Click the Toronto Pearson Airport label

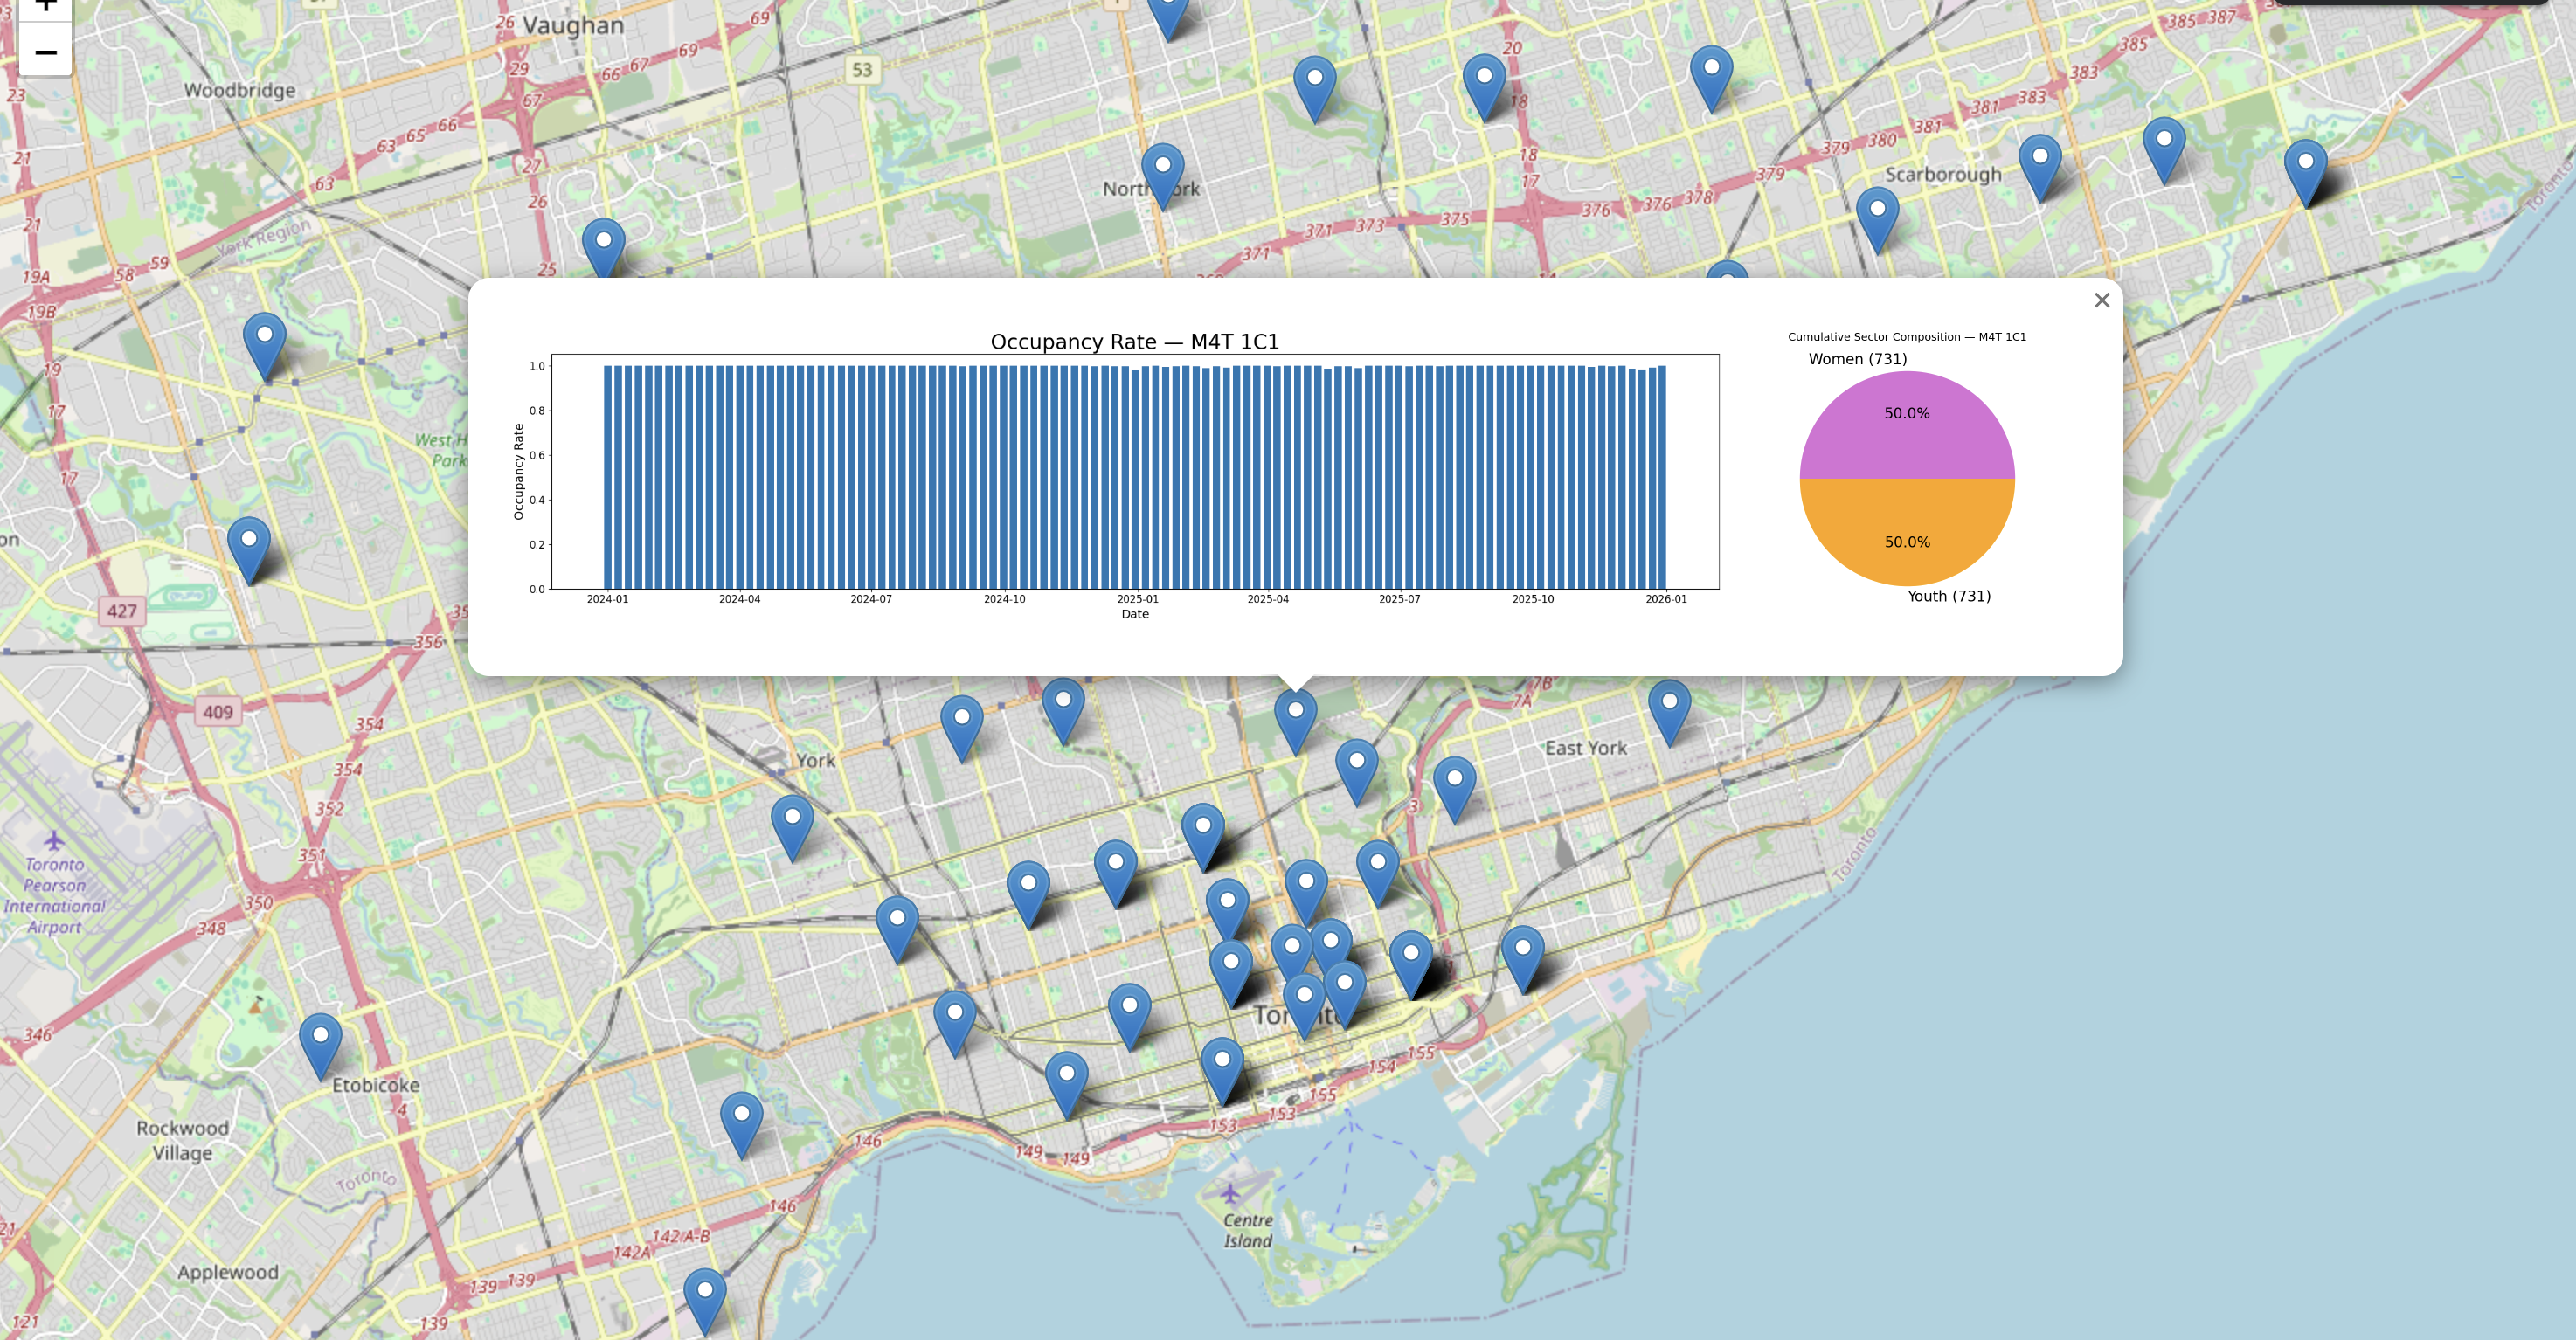pyautogui.click(x=55, y=895)
